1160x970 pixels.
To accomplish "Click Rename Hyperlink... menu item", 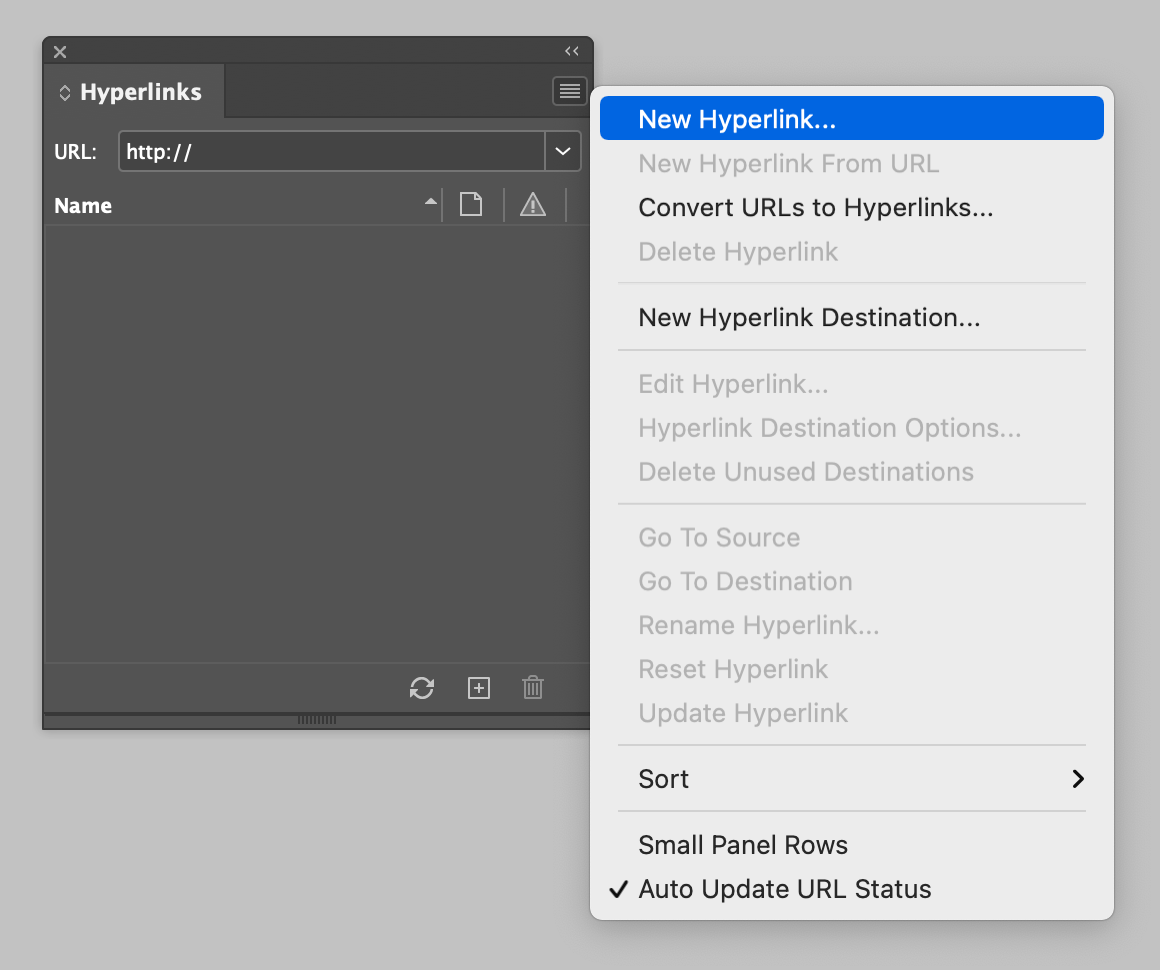I will (x=852, y=625).
